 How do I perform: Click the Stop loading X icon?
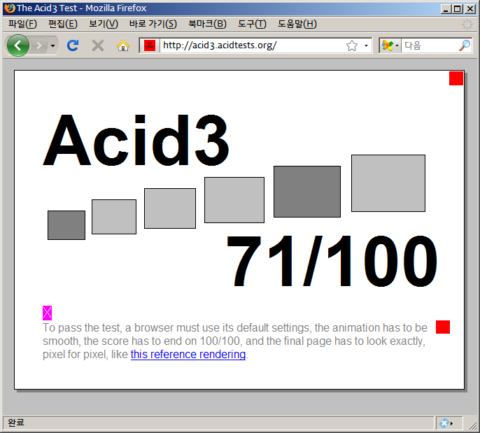[x=98, y=45]
